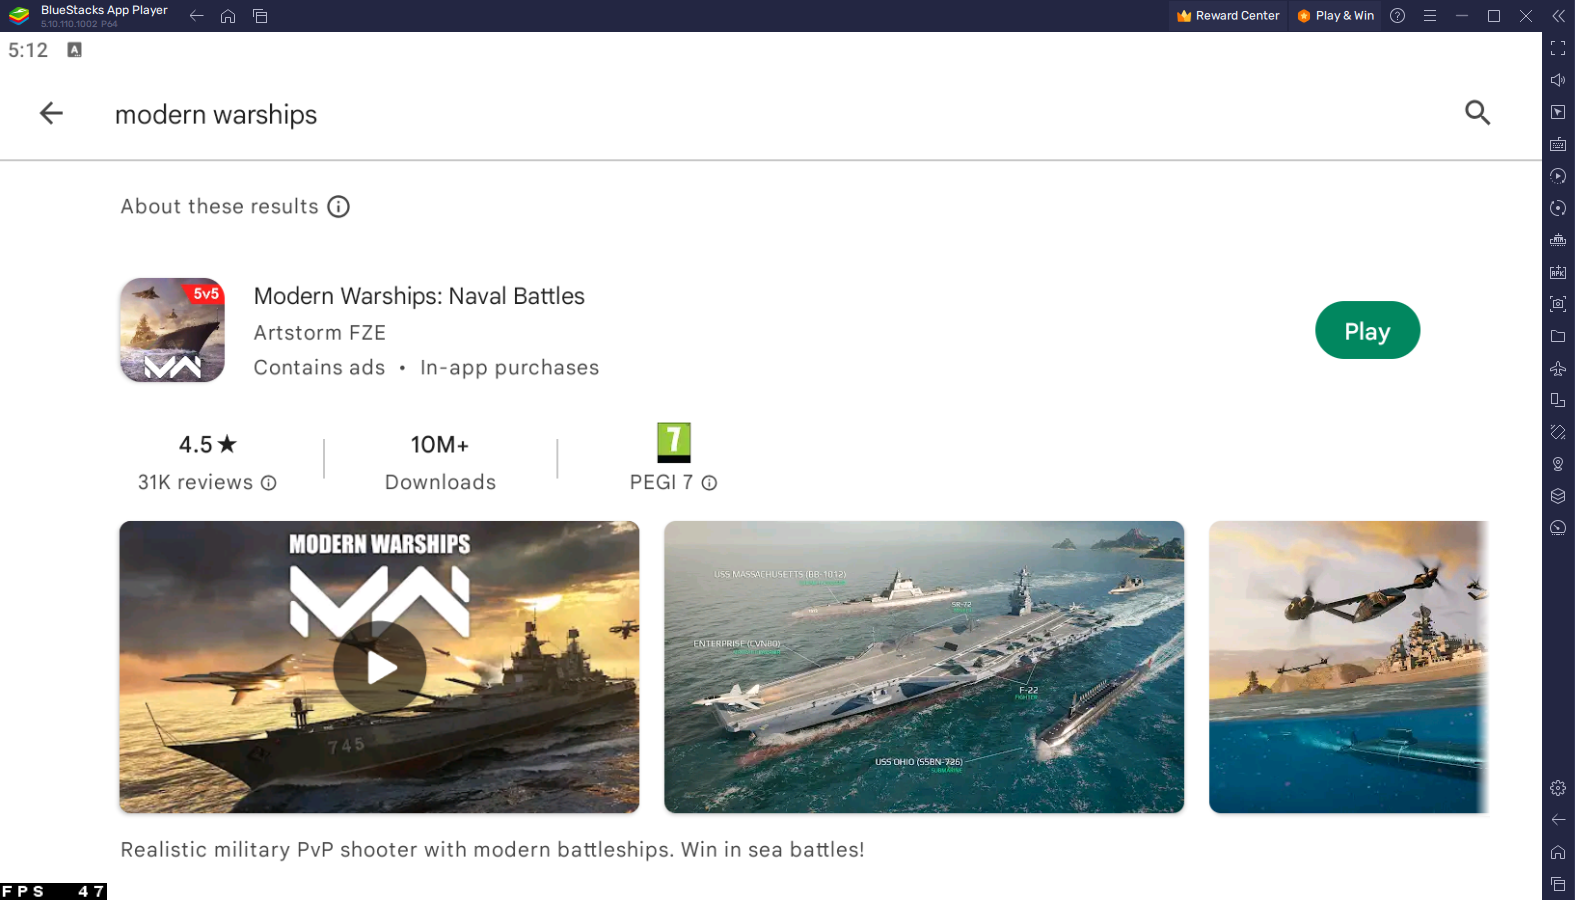Click the In-app purchases text
1575x900 pixels.
pos(509,368)
